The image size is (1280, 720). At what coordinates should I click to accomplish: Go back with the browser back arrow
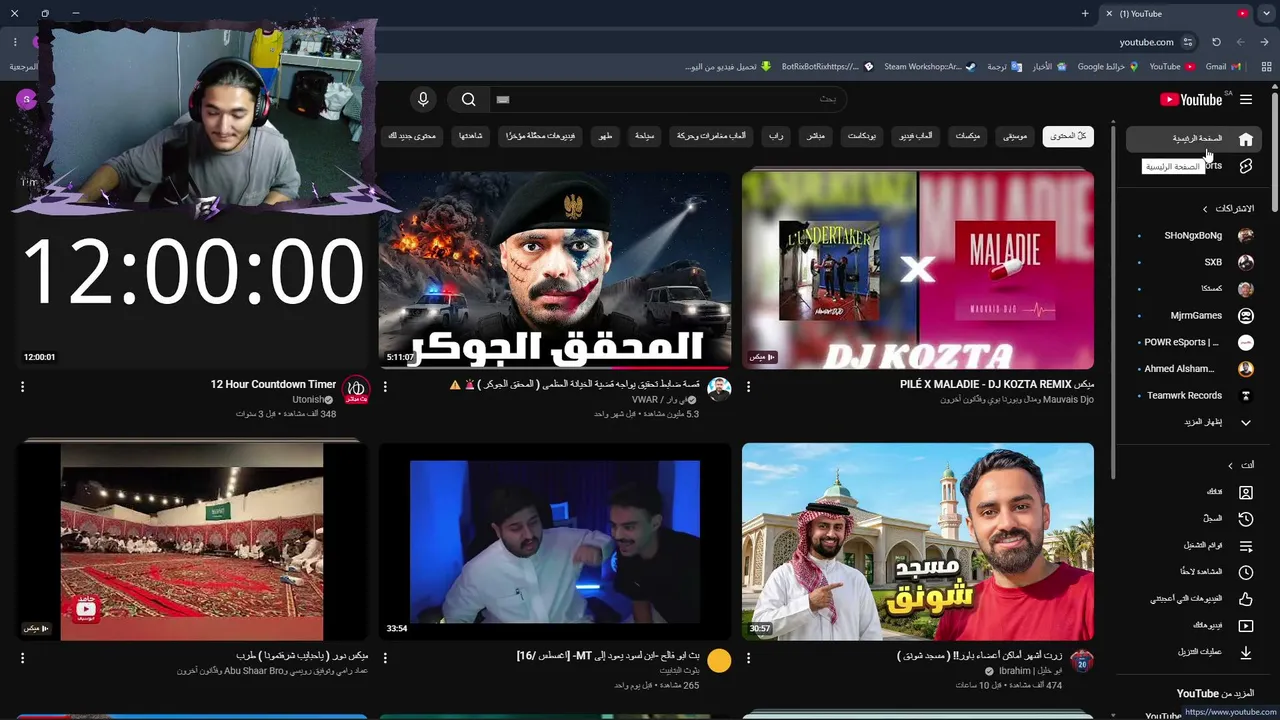(1265, 42)
